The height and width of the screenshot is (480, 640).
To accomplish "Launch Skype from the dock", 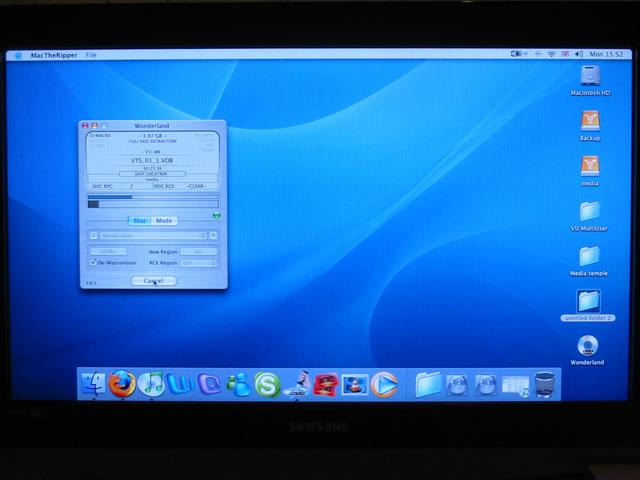I will (x=268, y=384).
